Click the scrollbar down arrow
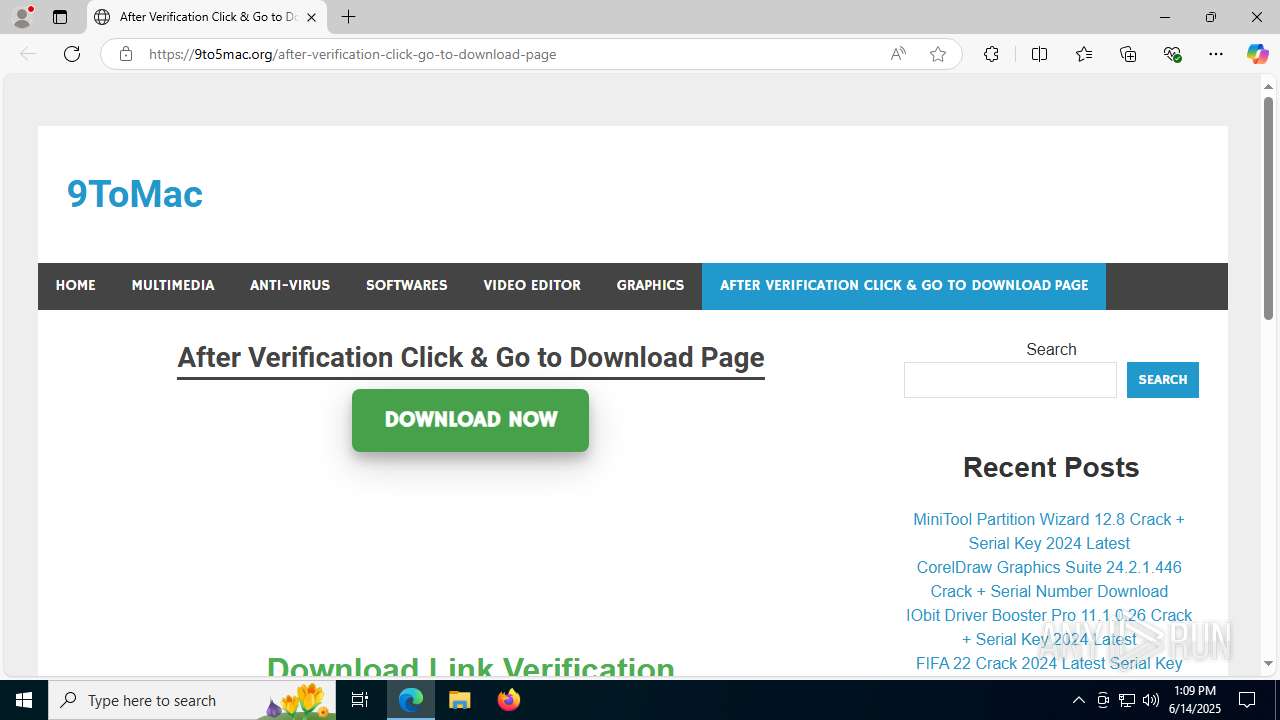The width and height of the screenshot is (1280, 720). (1268, 664)
